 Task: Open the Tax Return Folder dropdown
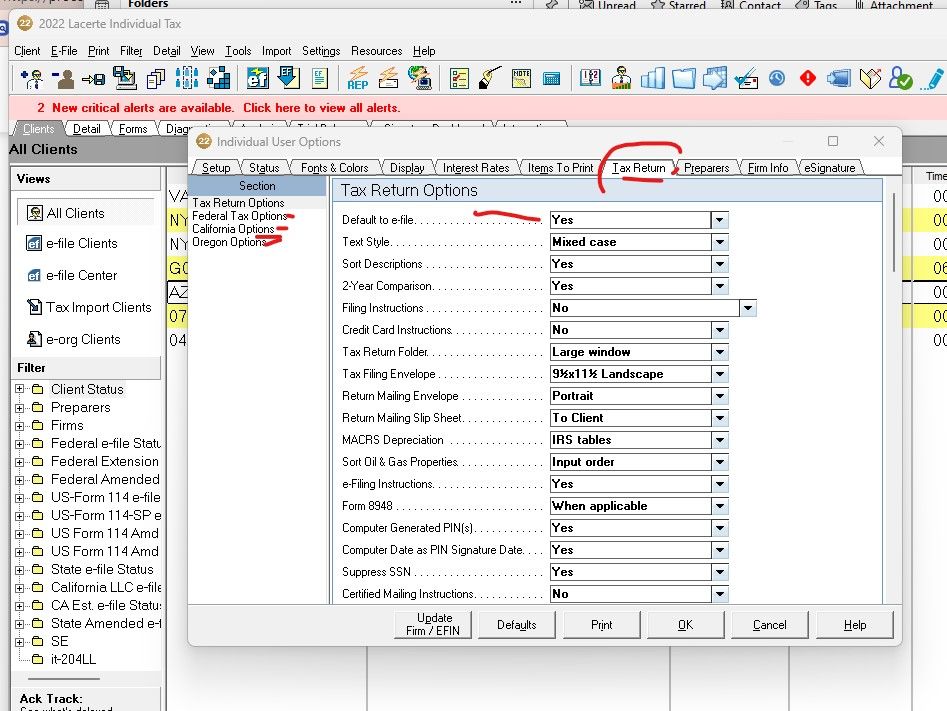click(719, 352)
